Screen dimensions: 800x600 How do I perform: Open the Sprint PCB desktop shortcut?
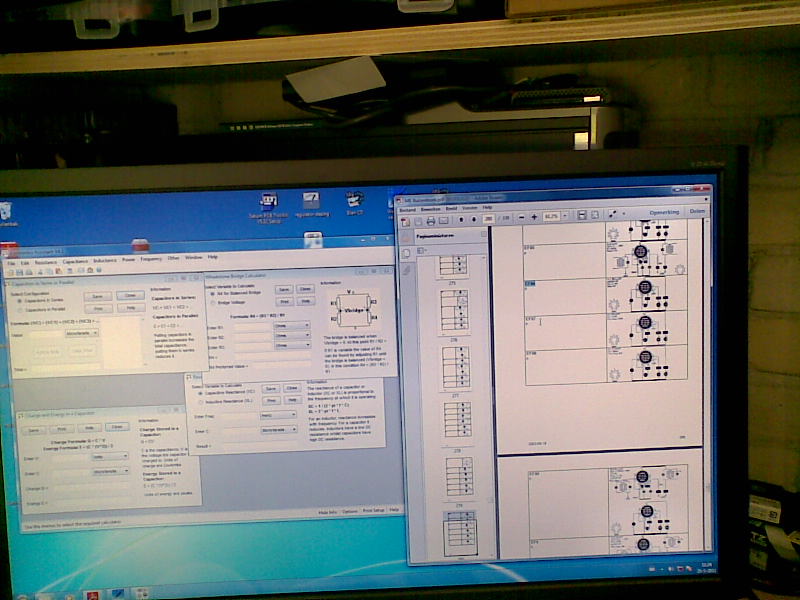click(x=268, y=207)
